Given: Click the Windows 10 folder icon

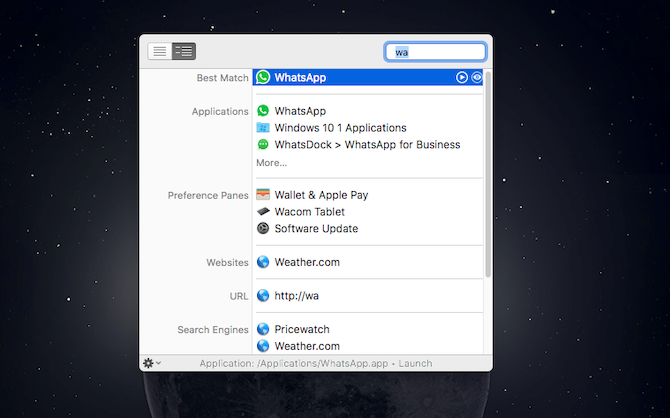Looking at the screenshot, I should tap(263, 127).
